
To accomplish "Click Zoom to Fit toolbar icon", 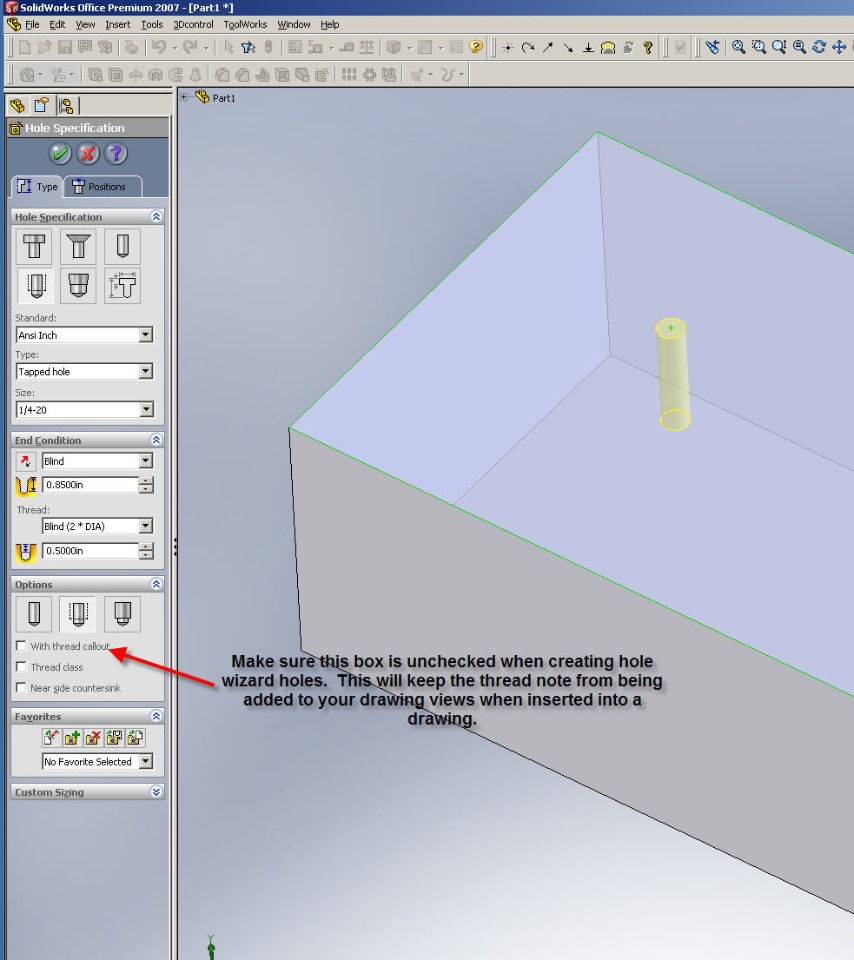I will (x=739, y=47).
